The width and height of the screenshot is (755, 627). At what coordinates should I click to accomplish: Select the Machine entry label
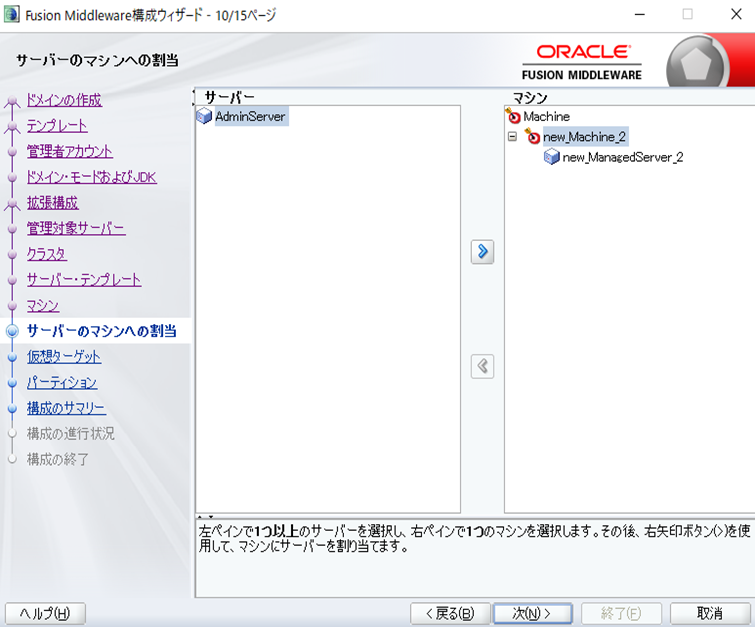pos(546,117)
